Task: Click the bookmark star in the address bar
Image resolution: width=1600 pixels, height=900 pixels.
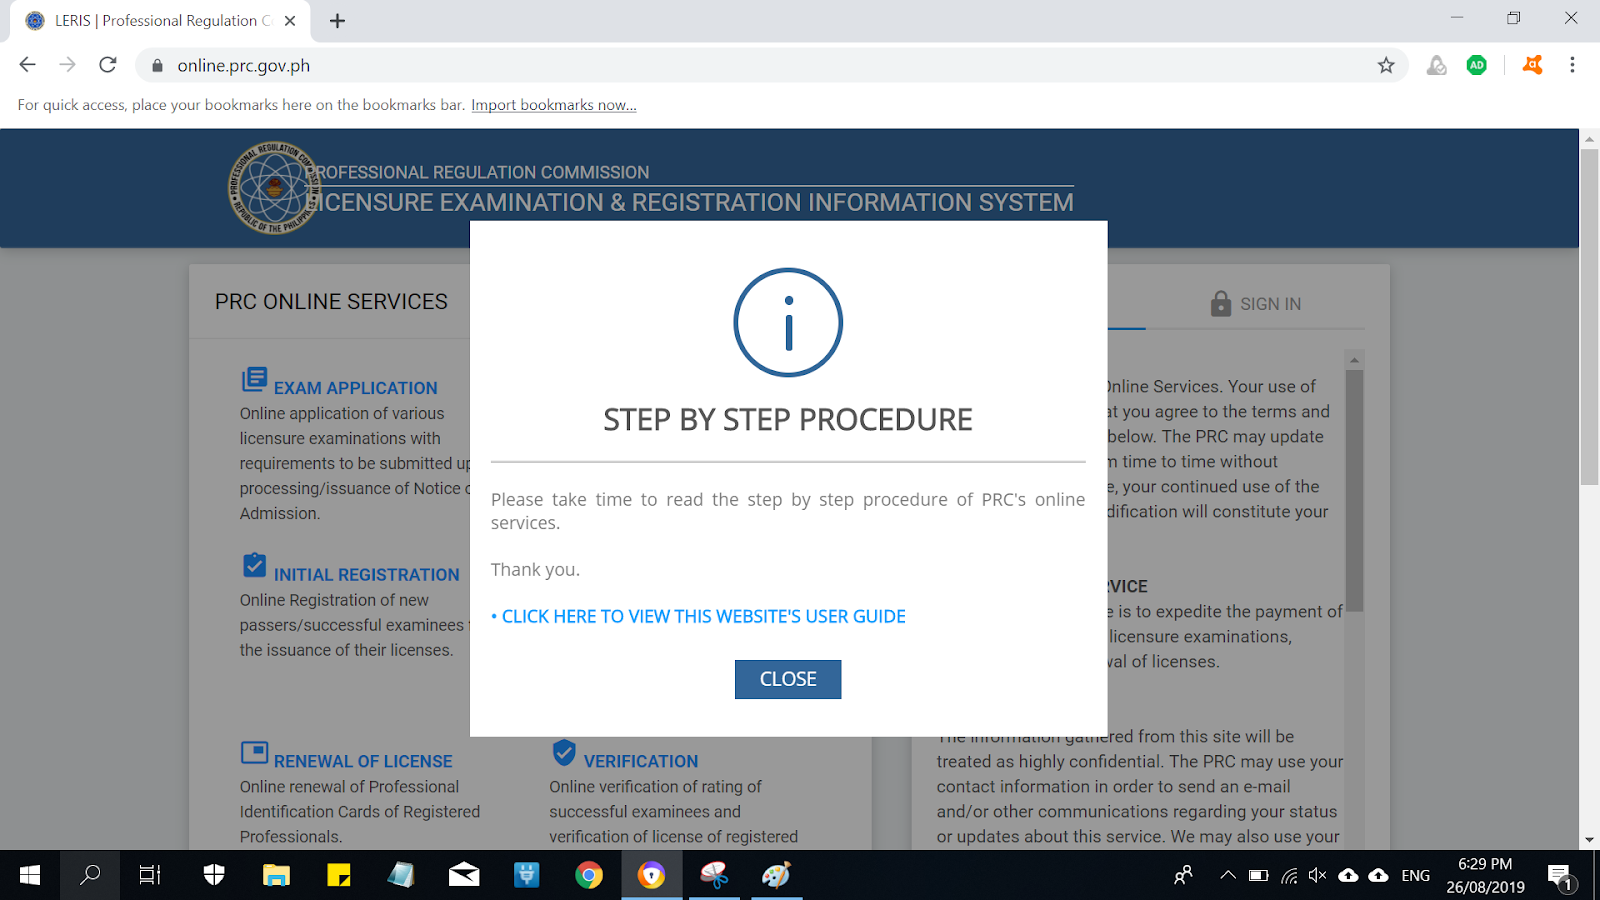Action: click(x=1387, y=64)
